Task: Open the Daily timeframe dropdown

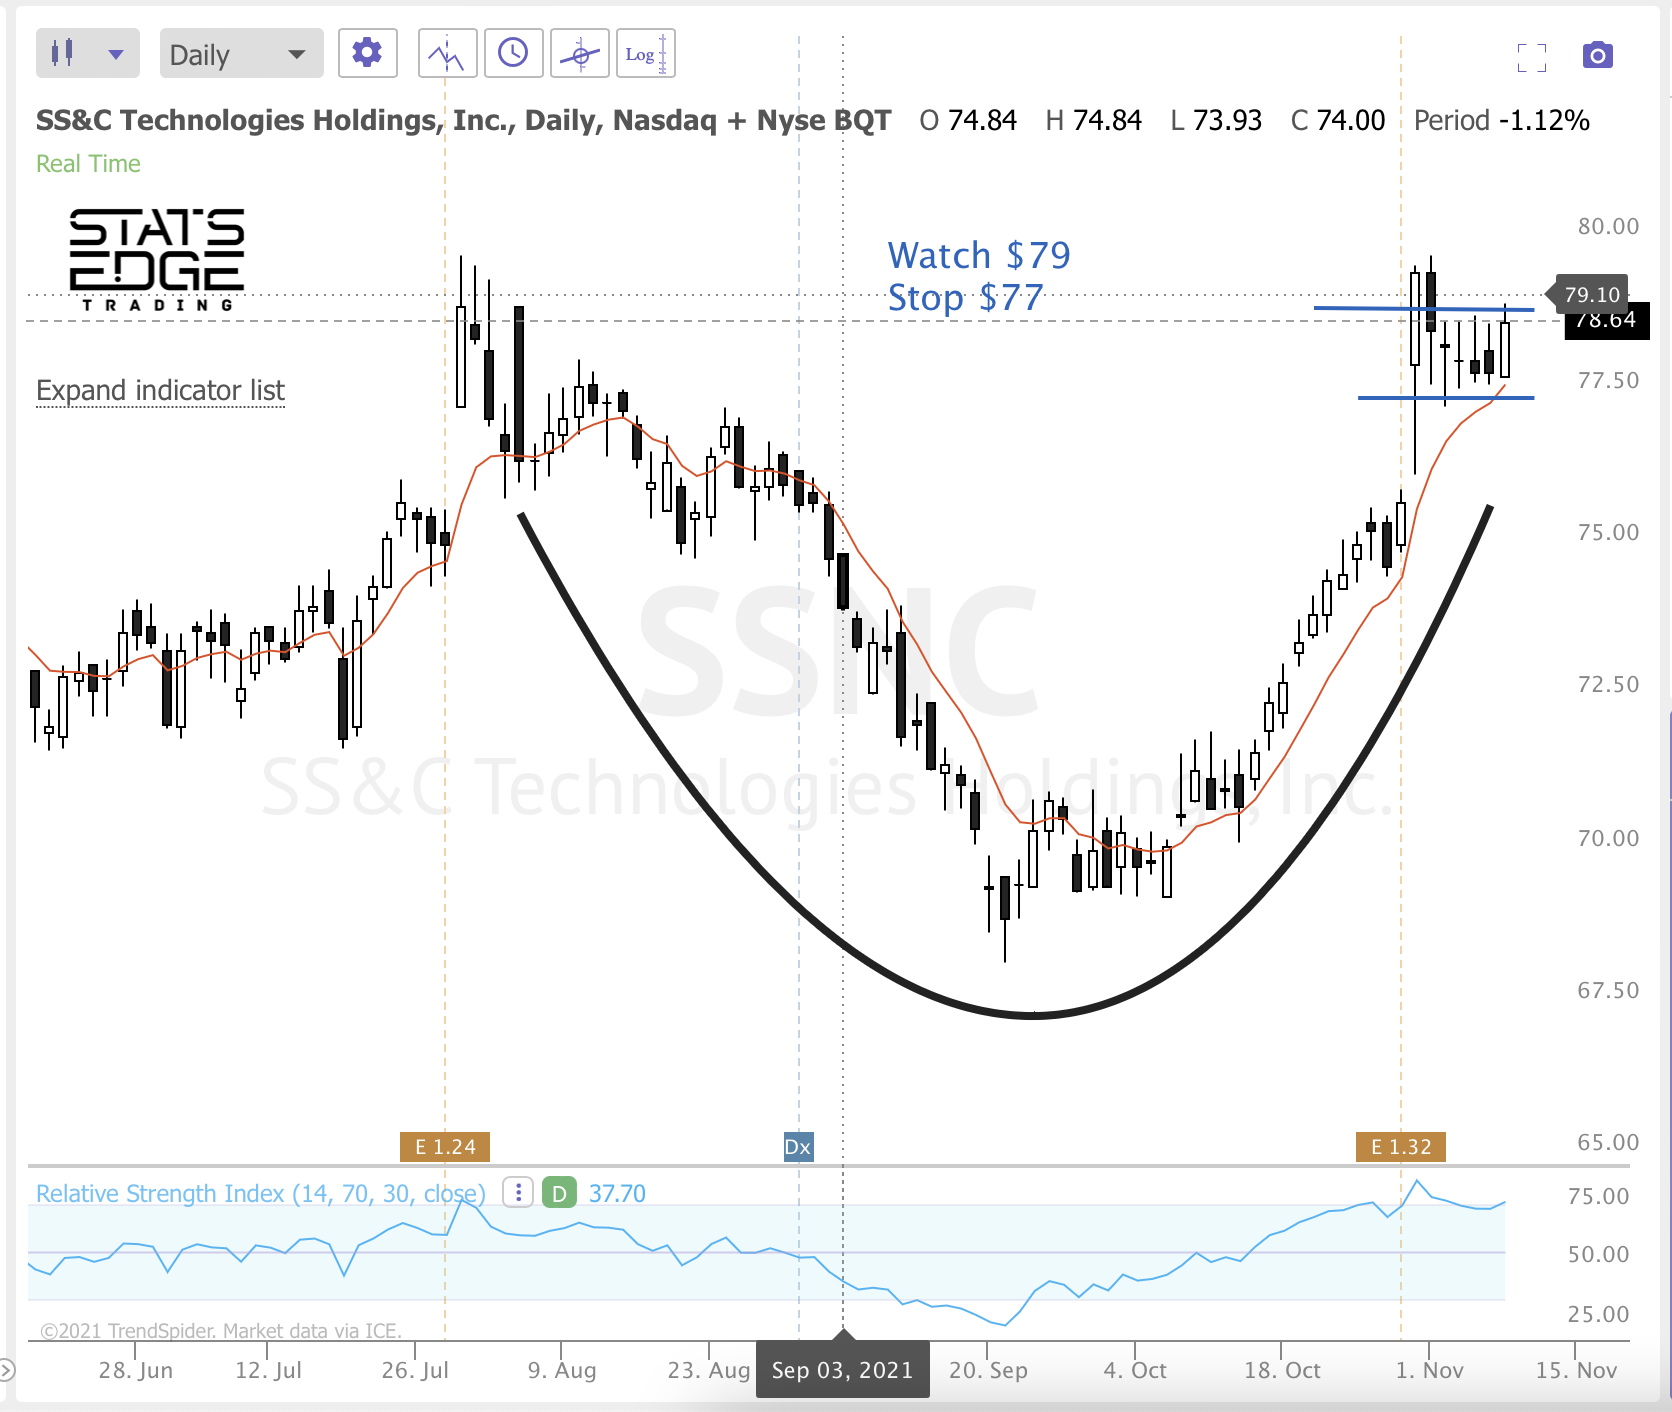Action: [x=240, y=53]
